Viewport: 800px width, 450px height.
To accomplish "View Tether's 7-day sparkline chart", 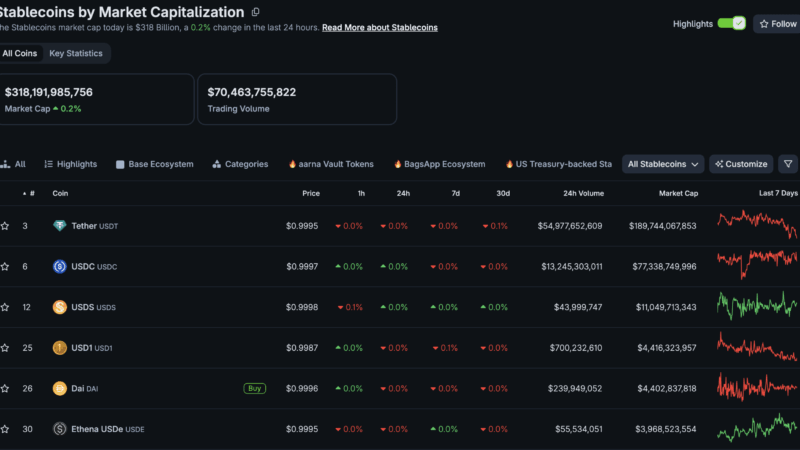I will 757,224.
